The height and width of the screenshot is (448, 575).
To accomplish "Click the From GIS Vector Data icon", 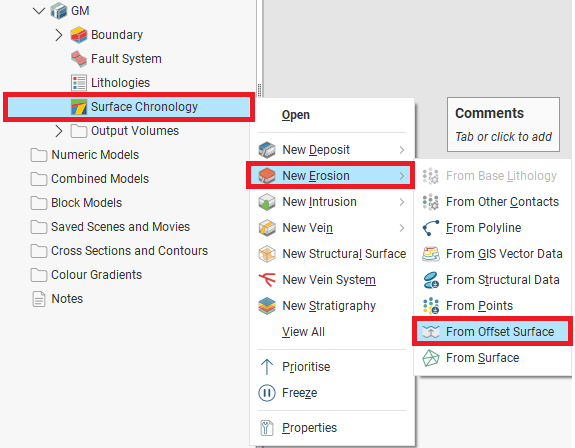I will (x=431, y=254).
